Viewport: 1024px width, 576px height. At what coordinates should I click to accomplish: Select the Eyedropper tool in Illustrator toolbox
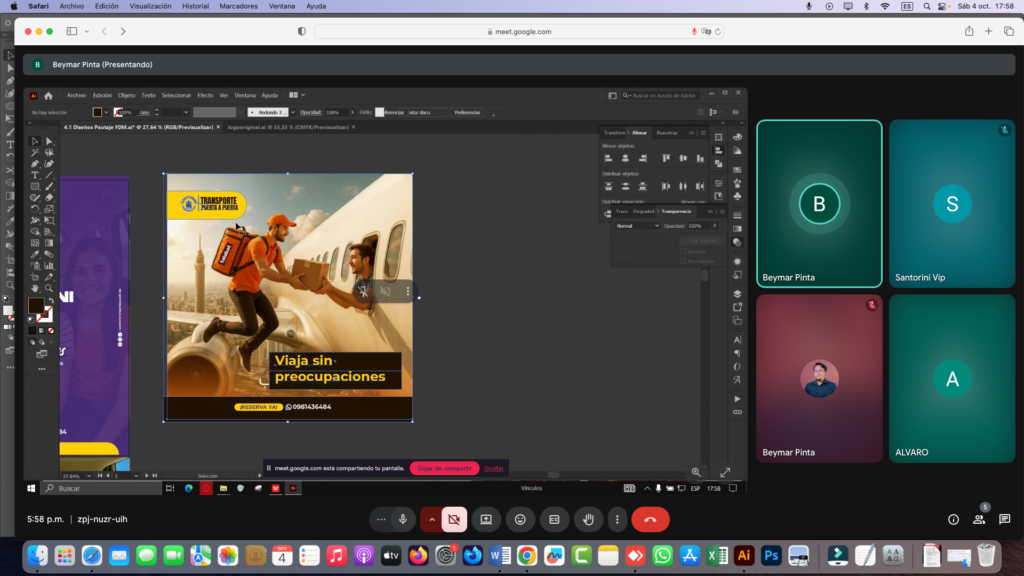pyautogui.click(x=35, y=255)
